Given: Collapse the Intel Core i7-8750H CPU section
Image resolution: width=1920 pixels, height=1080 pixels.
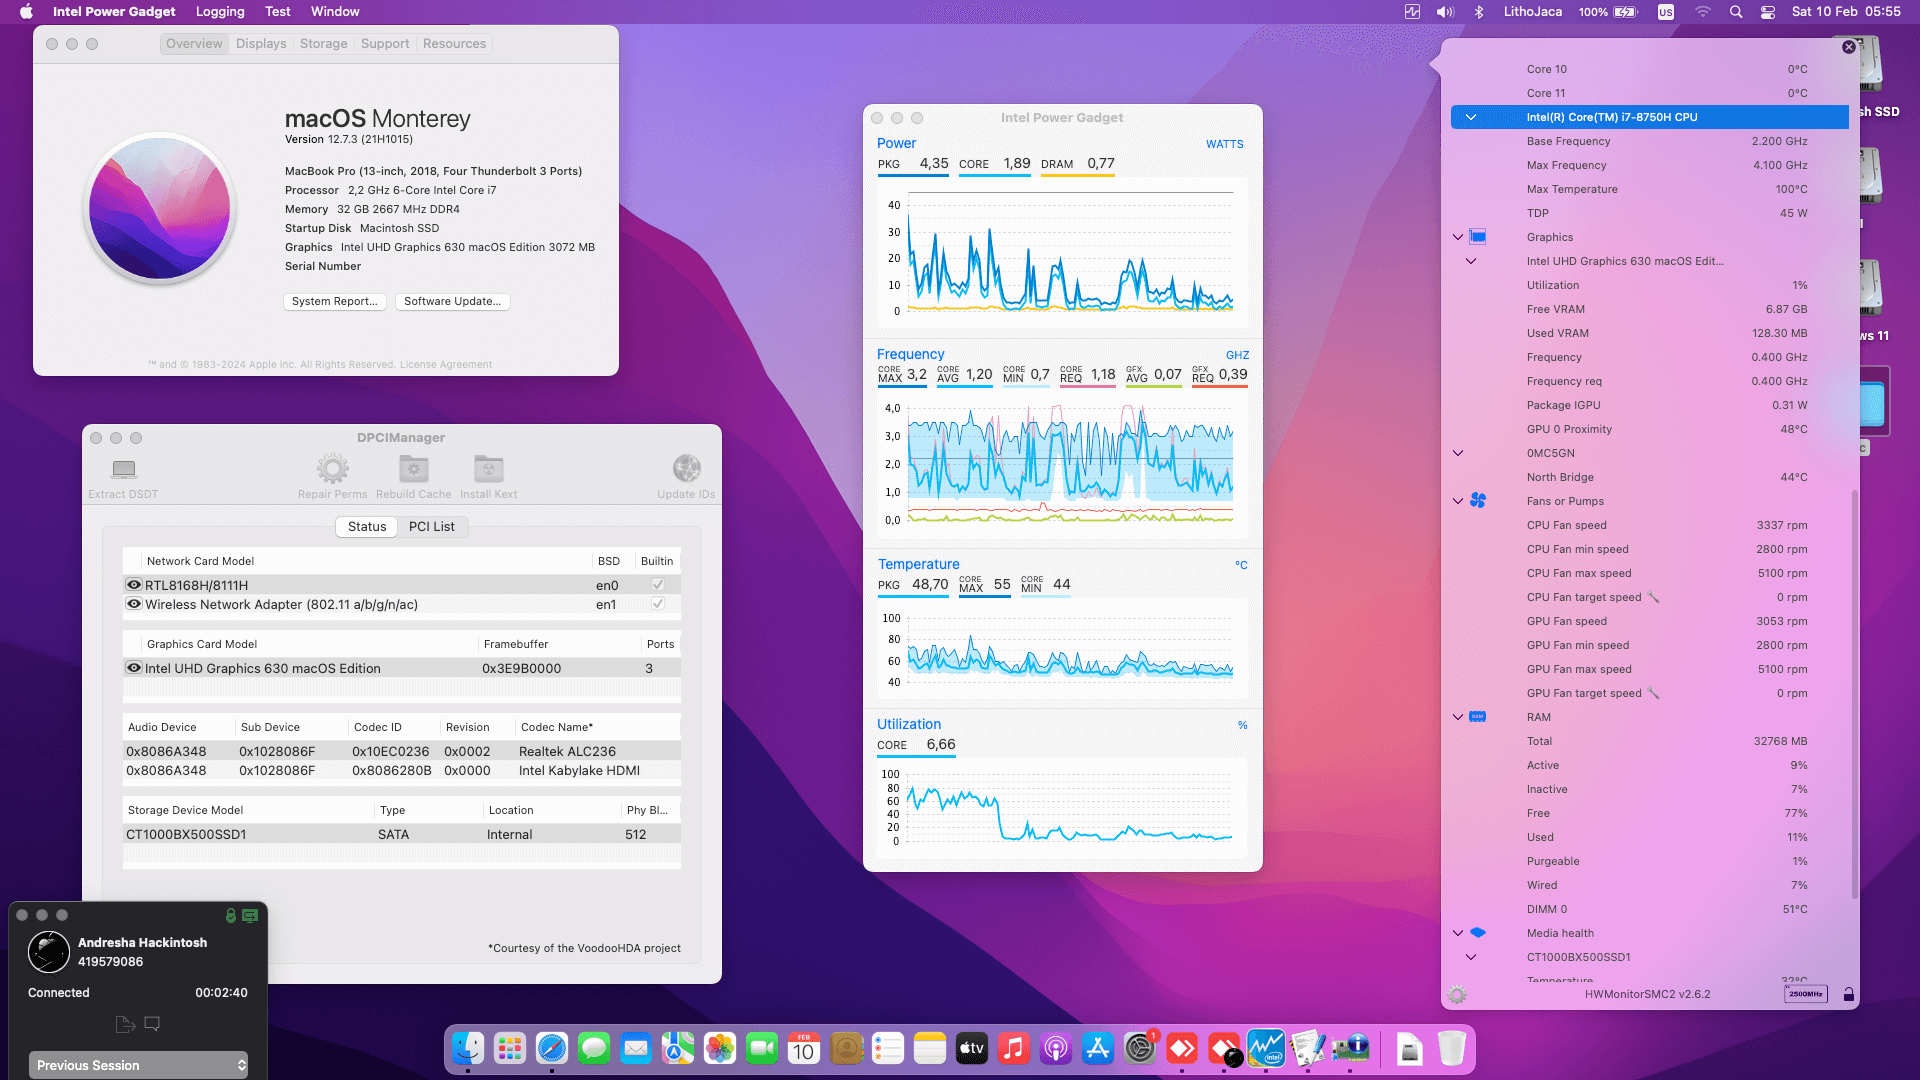Looking at the screenshot, I should (1471, 117).
